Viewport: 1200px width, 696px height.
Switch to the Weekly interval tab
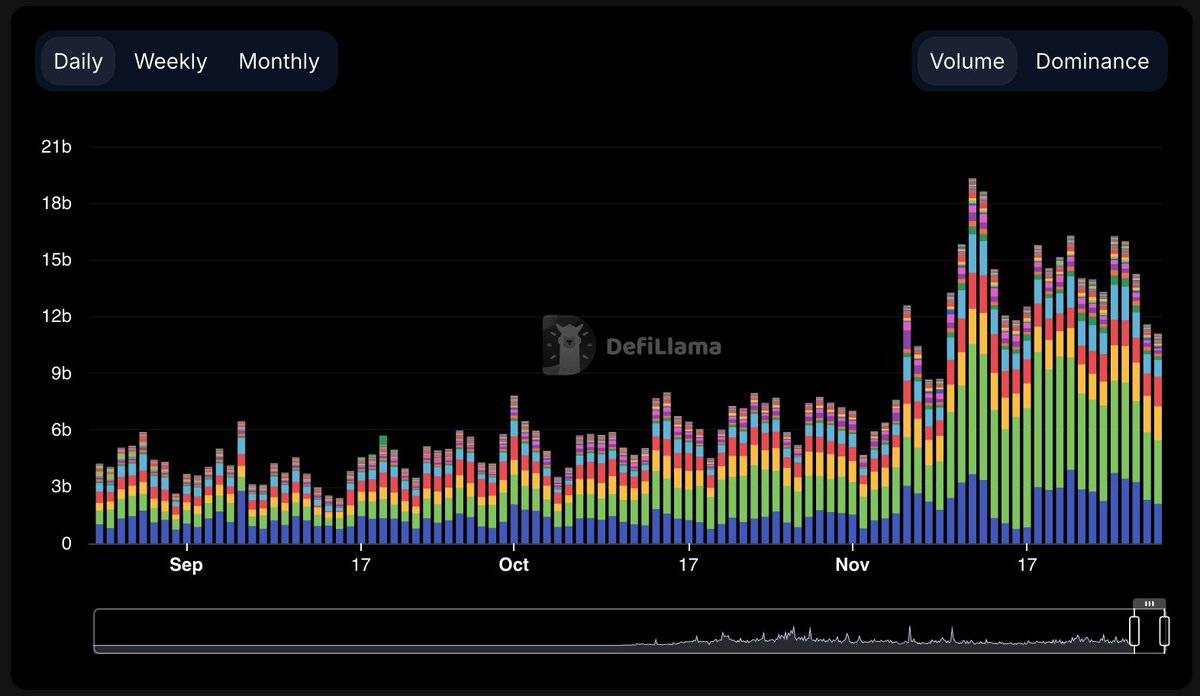pyautogui.click(x=171, y=61)
